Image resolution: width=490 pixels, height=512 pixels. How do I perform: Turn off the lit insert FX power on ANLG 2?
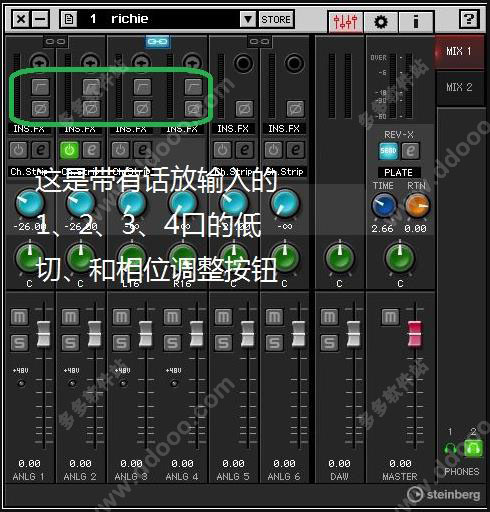tap(69, 150)
